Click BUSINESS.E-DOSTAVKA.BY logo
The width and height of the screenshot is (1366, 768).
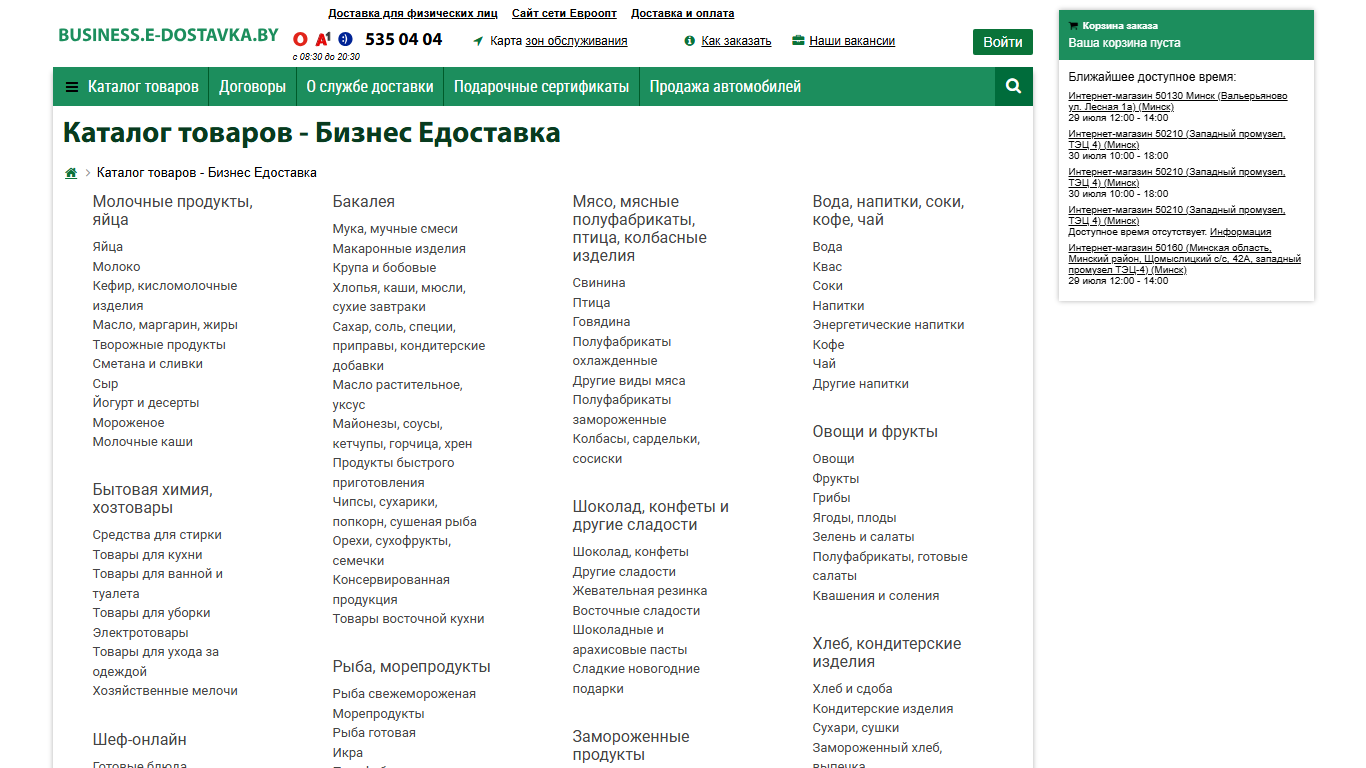click(168, 35)
